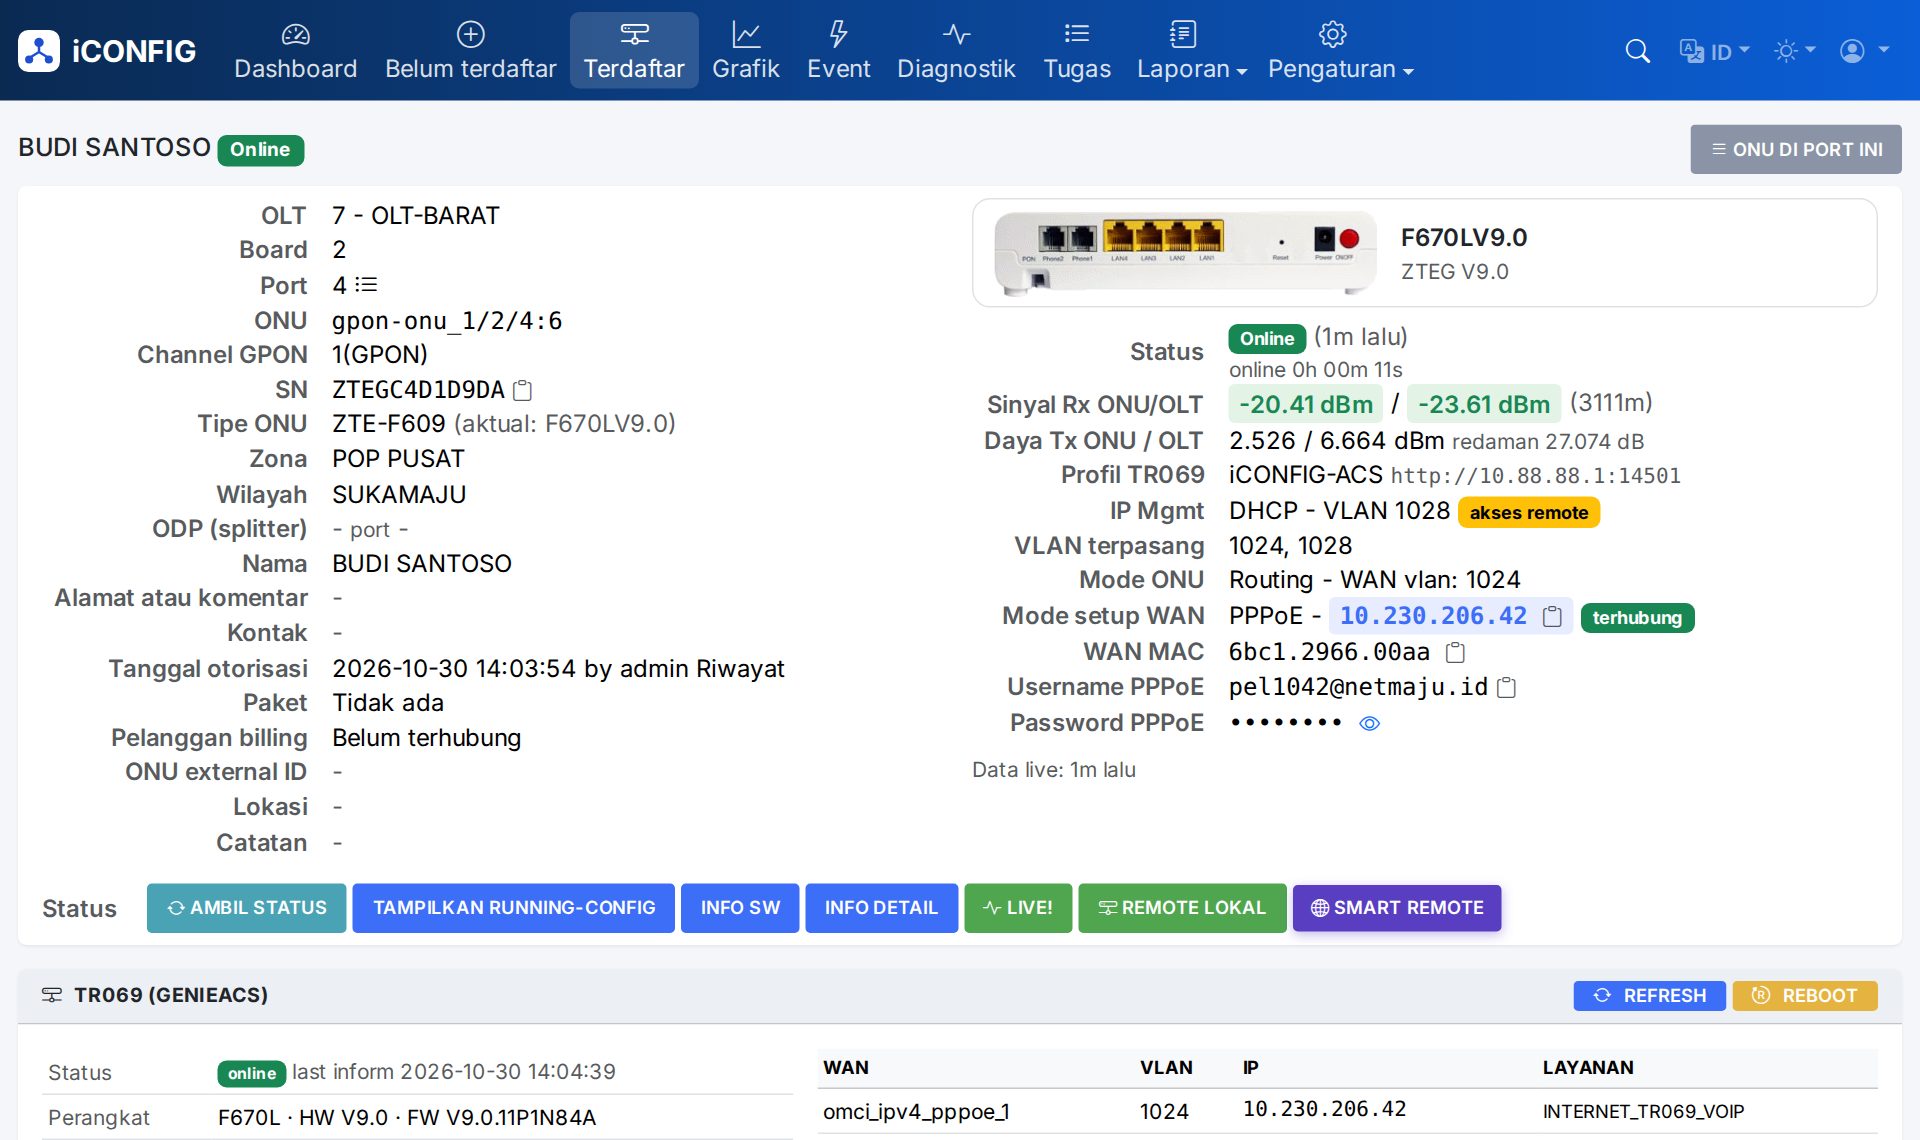This screenshot has height=1140, width=1920.
Task: Open the language ID dropdown
Action: tap(1714, 51)
